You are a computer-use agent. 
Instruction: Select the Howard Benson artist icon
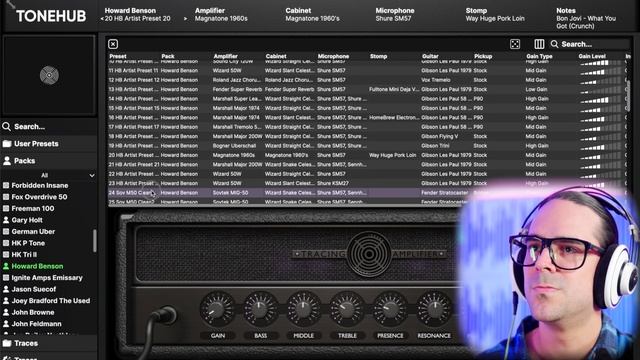coord(6,266)
